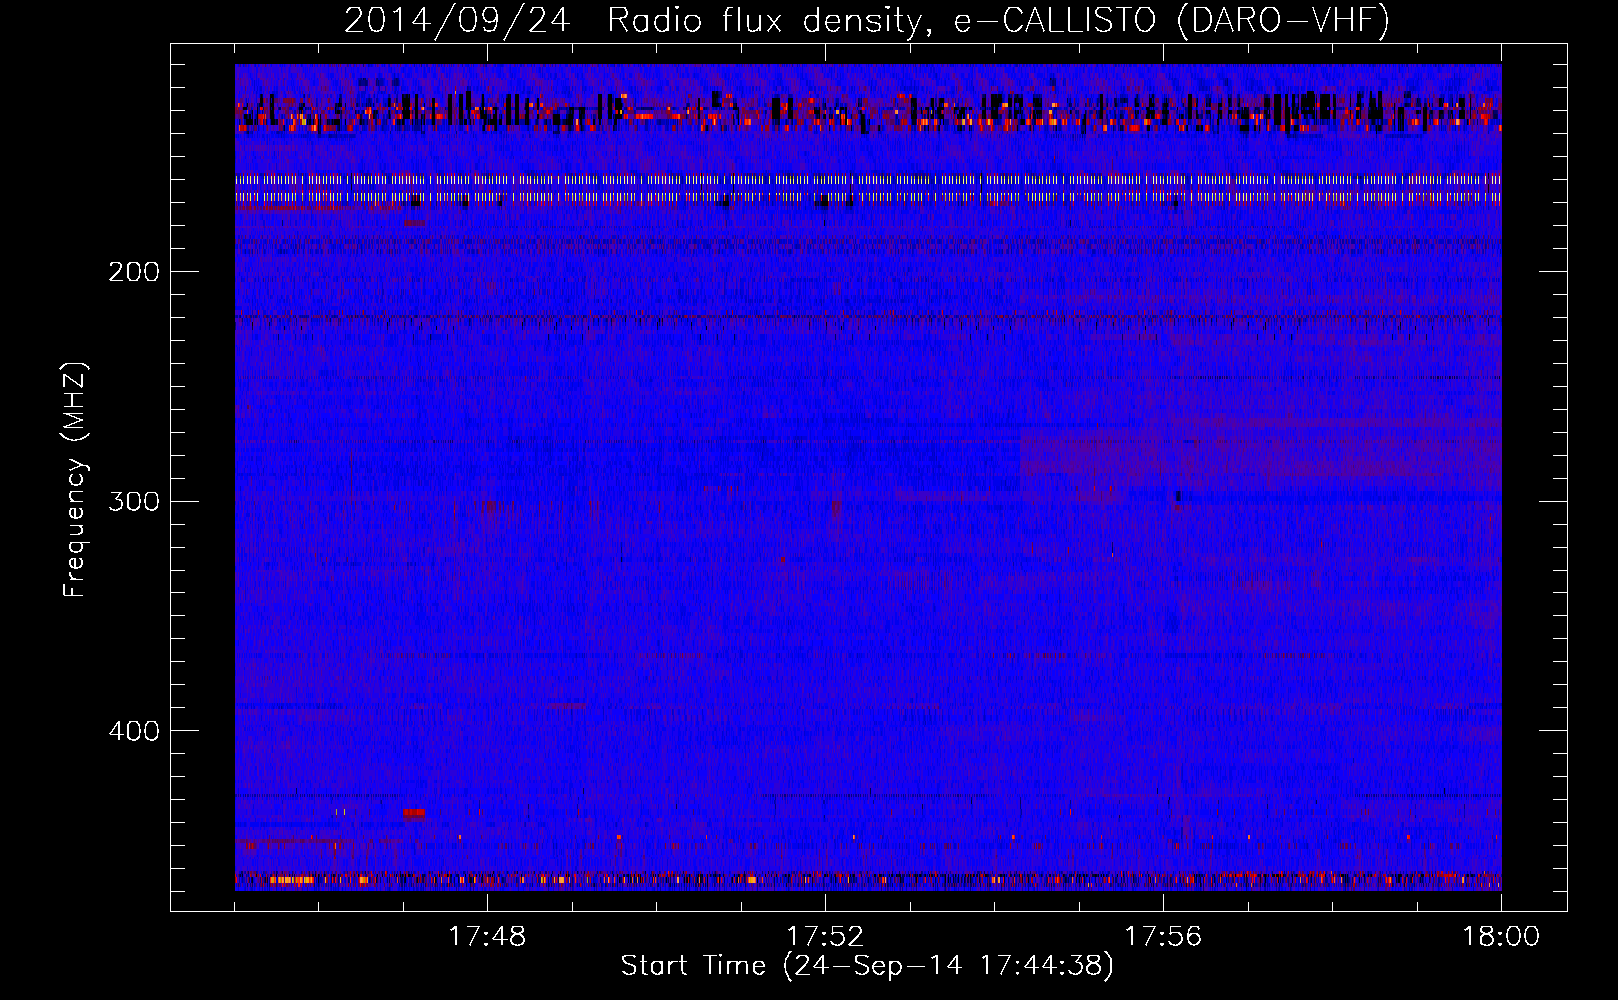
Task: Click the '18:00' time axis label
Action: pos(1501,937)
